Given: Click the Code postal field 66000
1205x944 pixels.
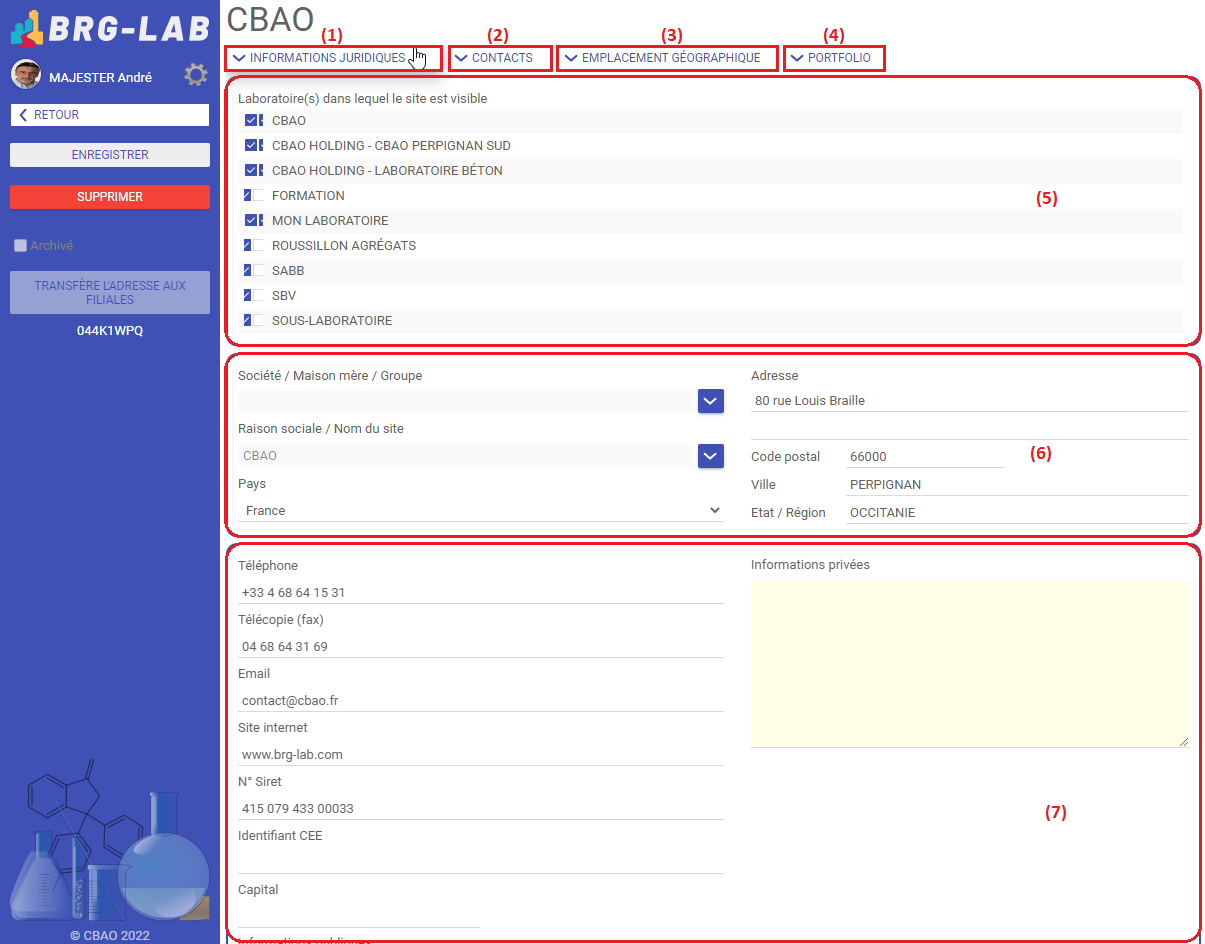Looking at the screenshot, I should coord(925,456).
